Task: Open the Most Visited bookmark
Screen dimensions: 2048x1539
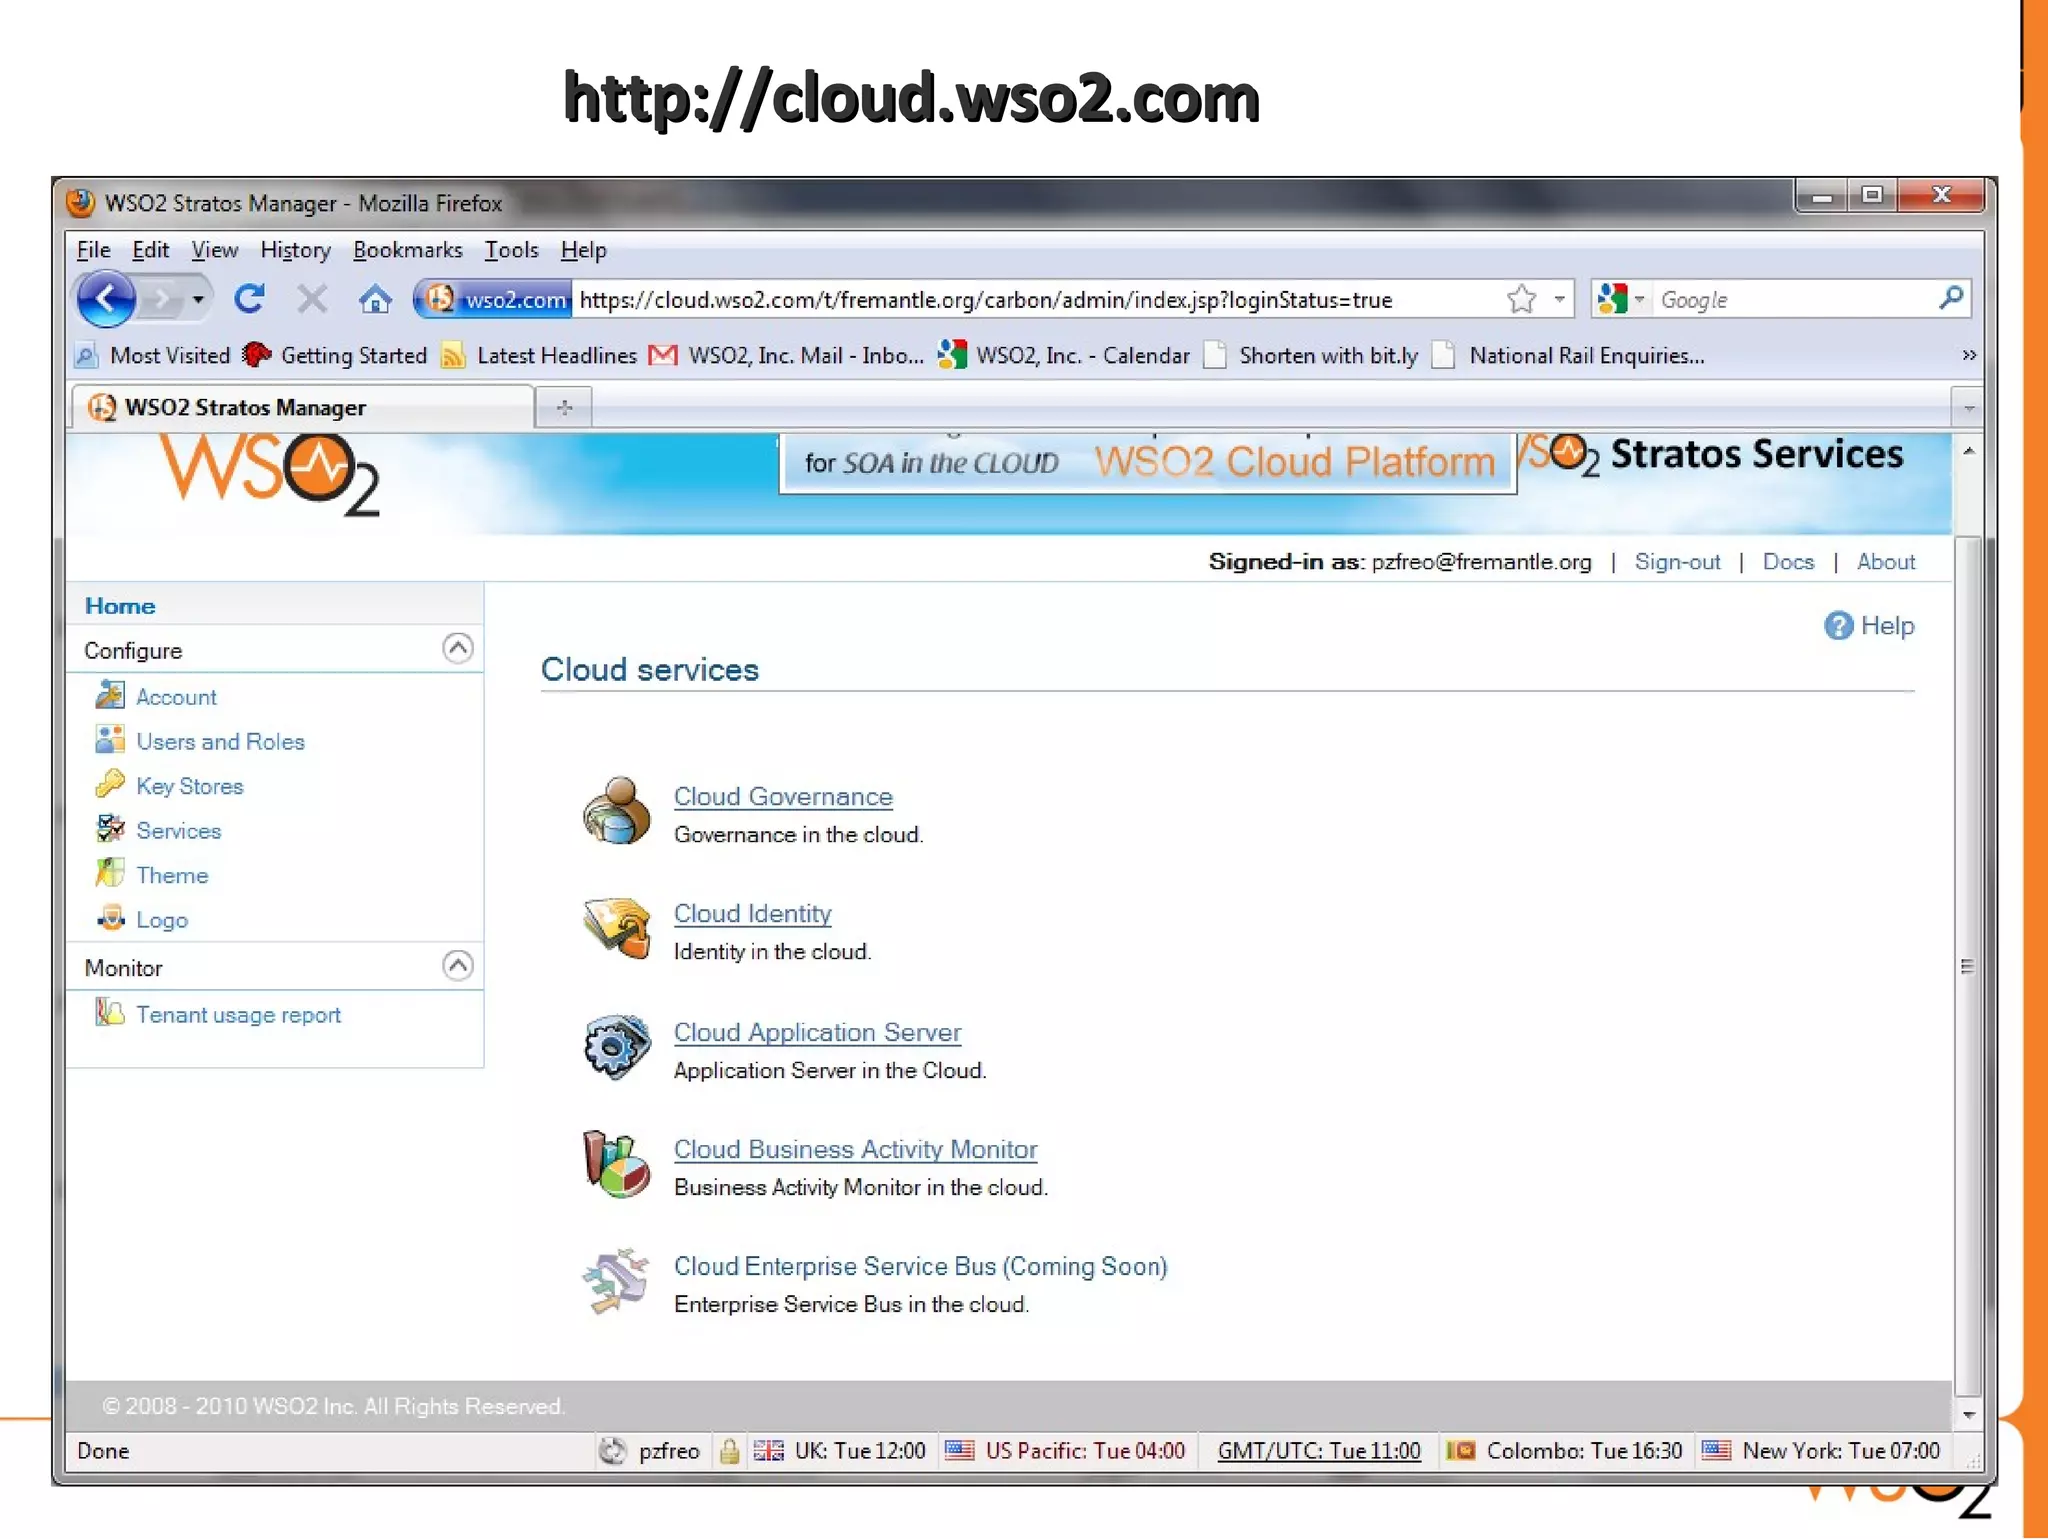Action: pyautogui.click(x=153, y=355)
